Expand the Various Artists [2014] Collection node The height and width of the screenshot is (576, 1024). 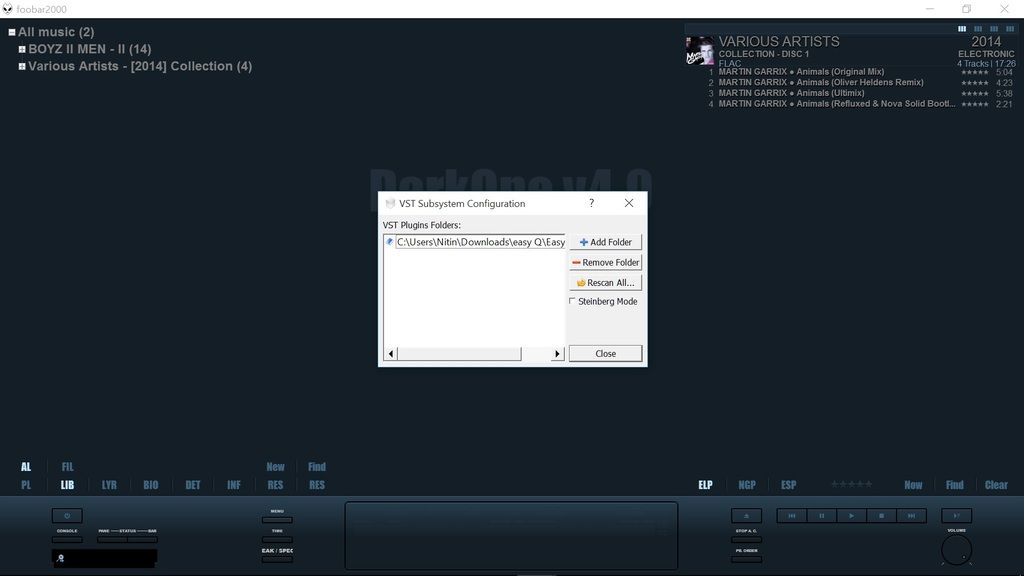coord(22,66)
